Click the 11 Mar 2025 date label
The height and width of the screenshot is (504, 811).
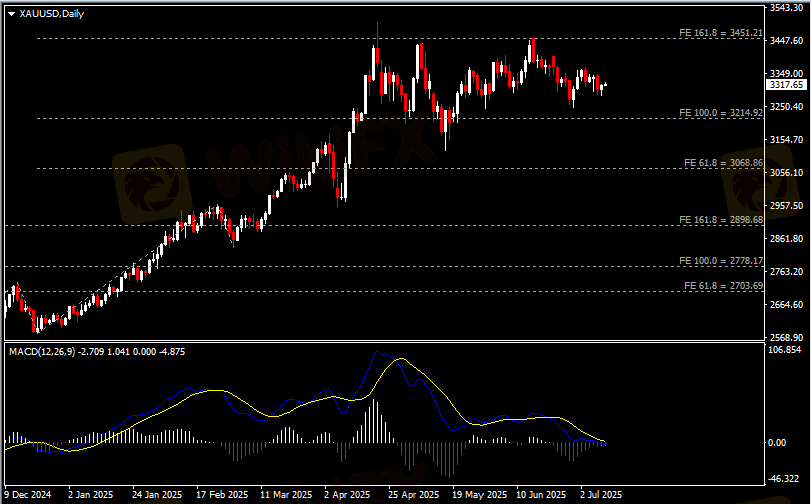pos(286,495)
